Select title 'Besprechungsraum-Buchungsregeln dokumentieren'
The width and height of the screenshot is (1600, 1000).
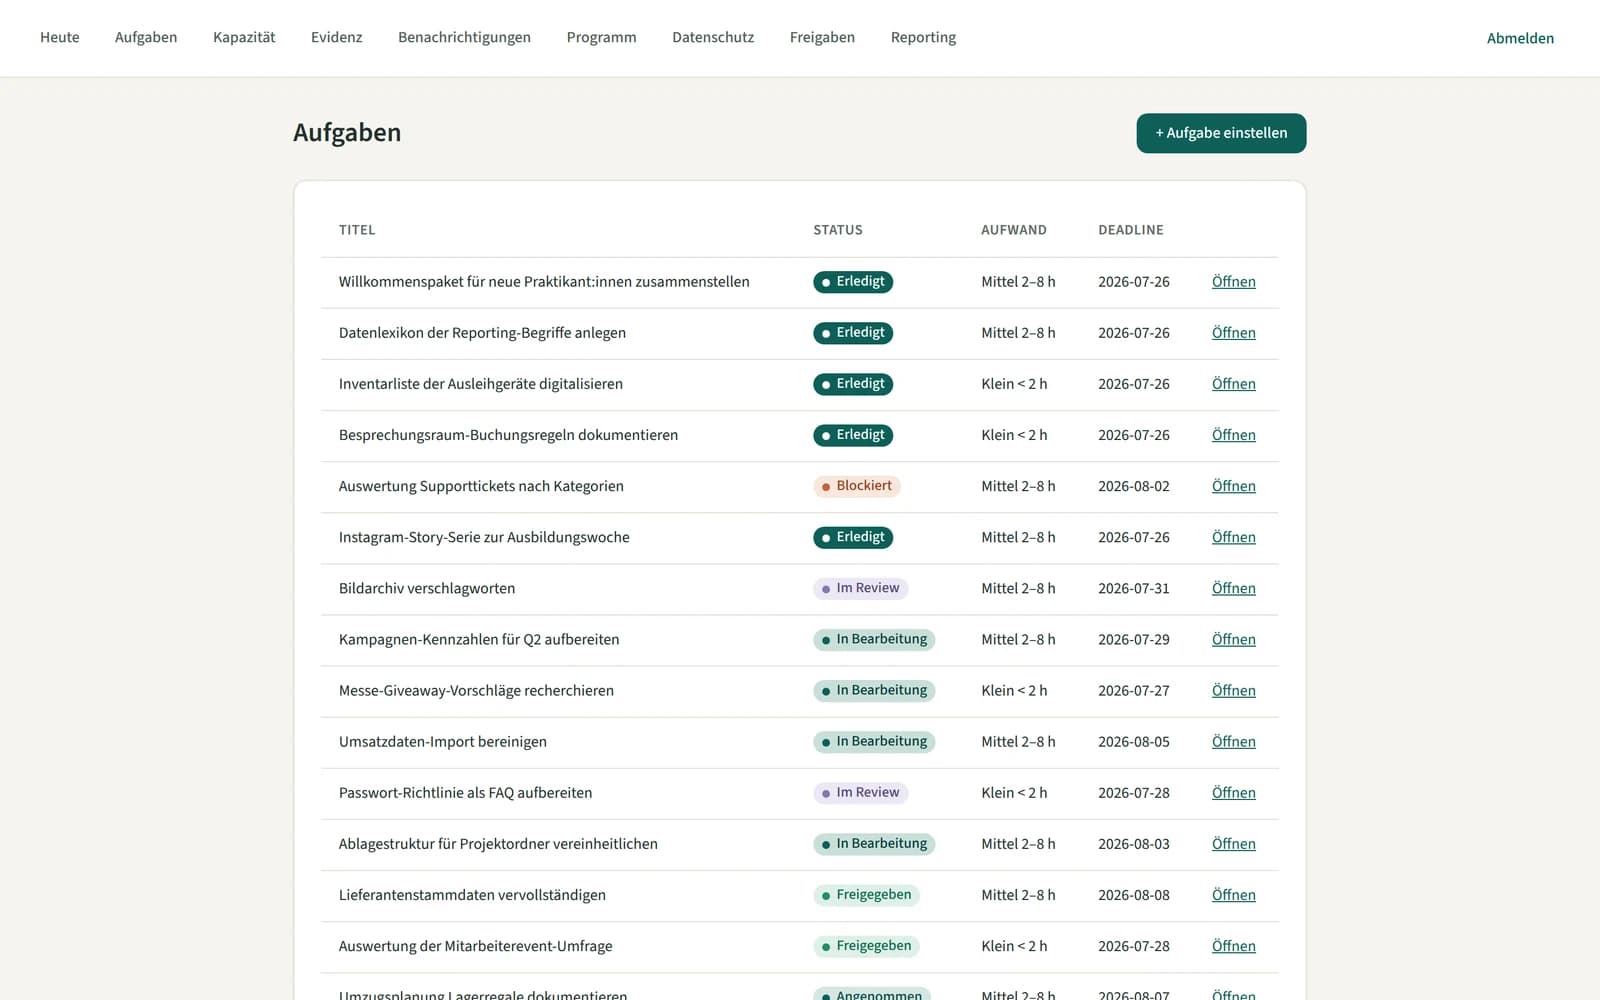pos(508,435)
